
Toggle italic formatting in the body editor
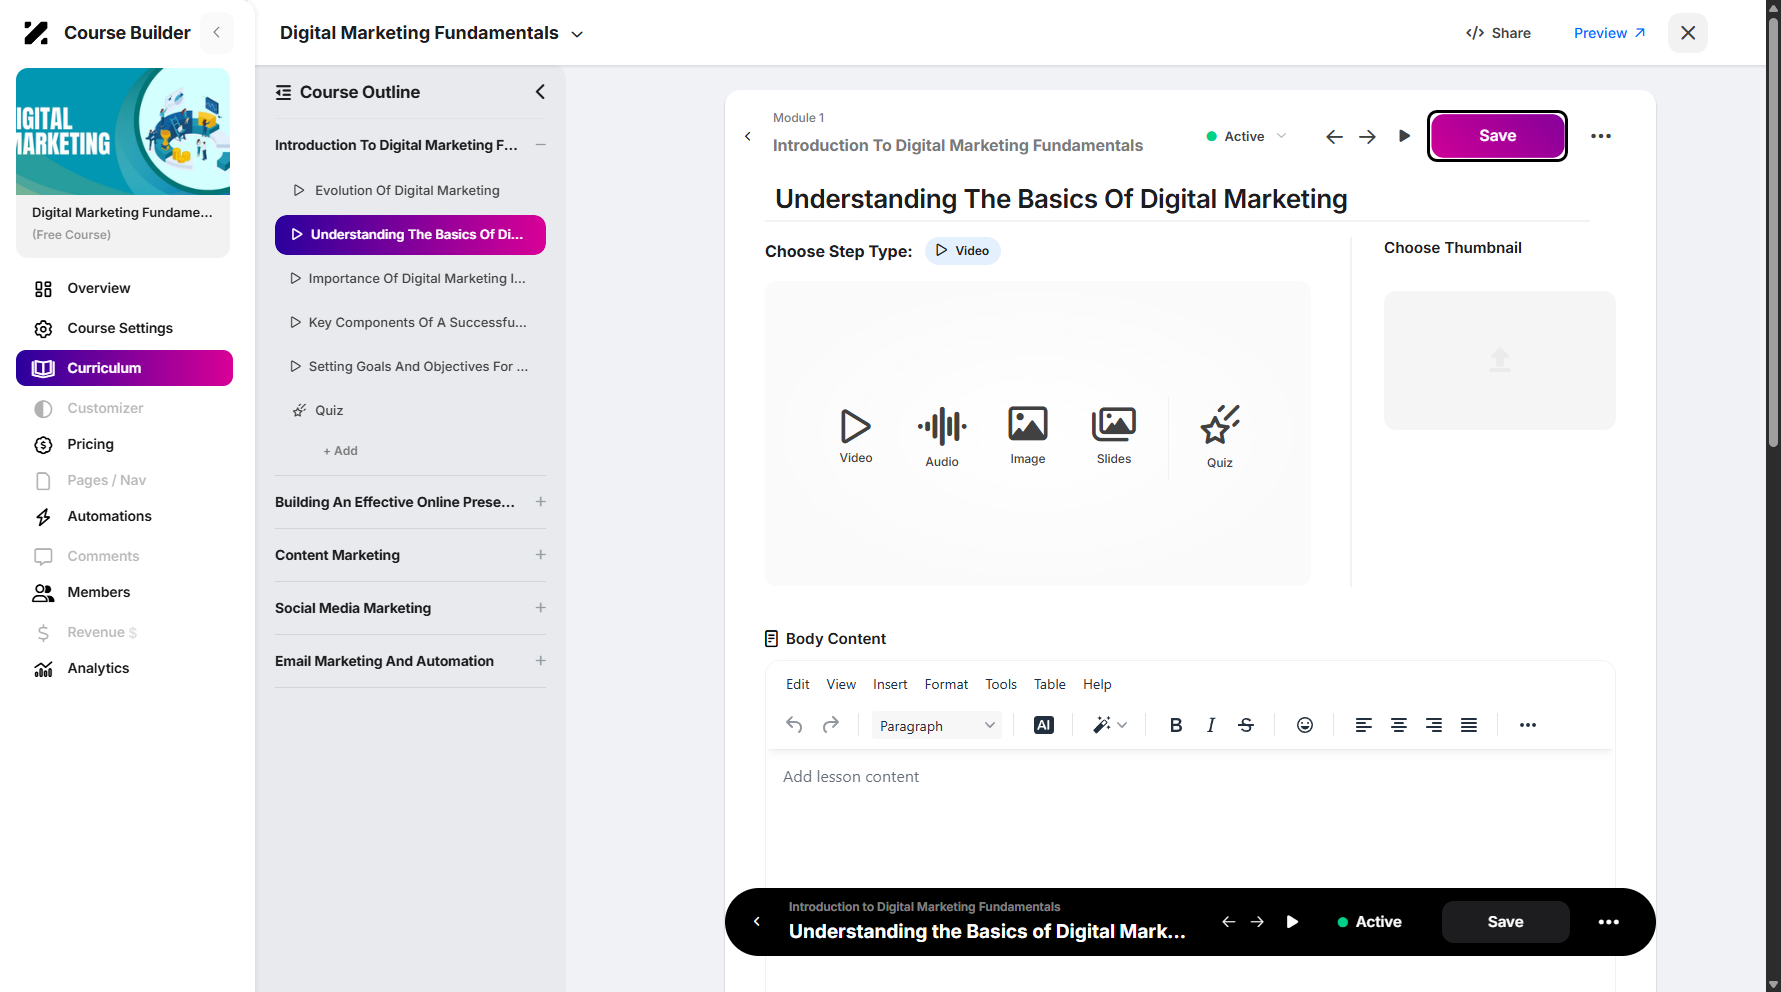point(1210,725)
